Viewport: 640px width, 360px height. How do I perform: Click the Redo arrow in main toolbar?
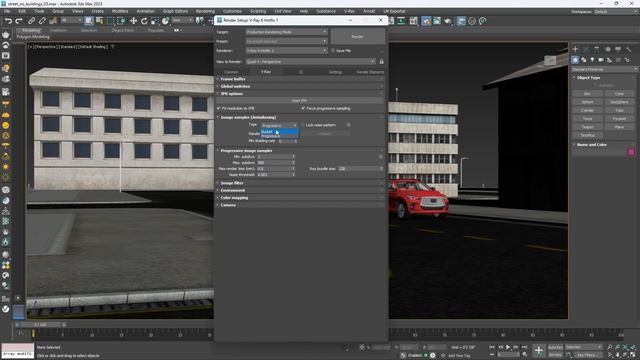19,21
